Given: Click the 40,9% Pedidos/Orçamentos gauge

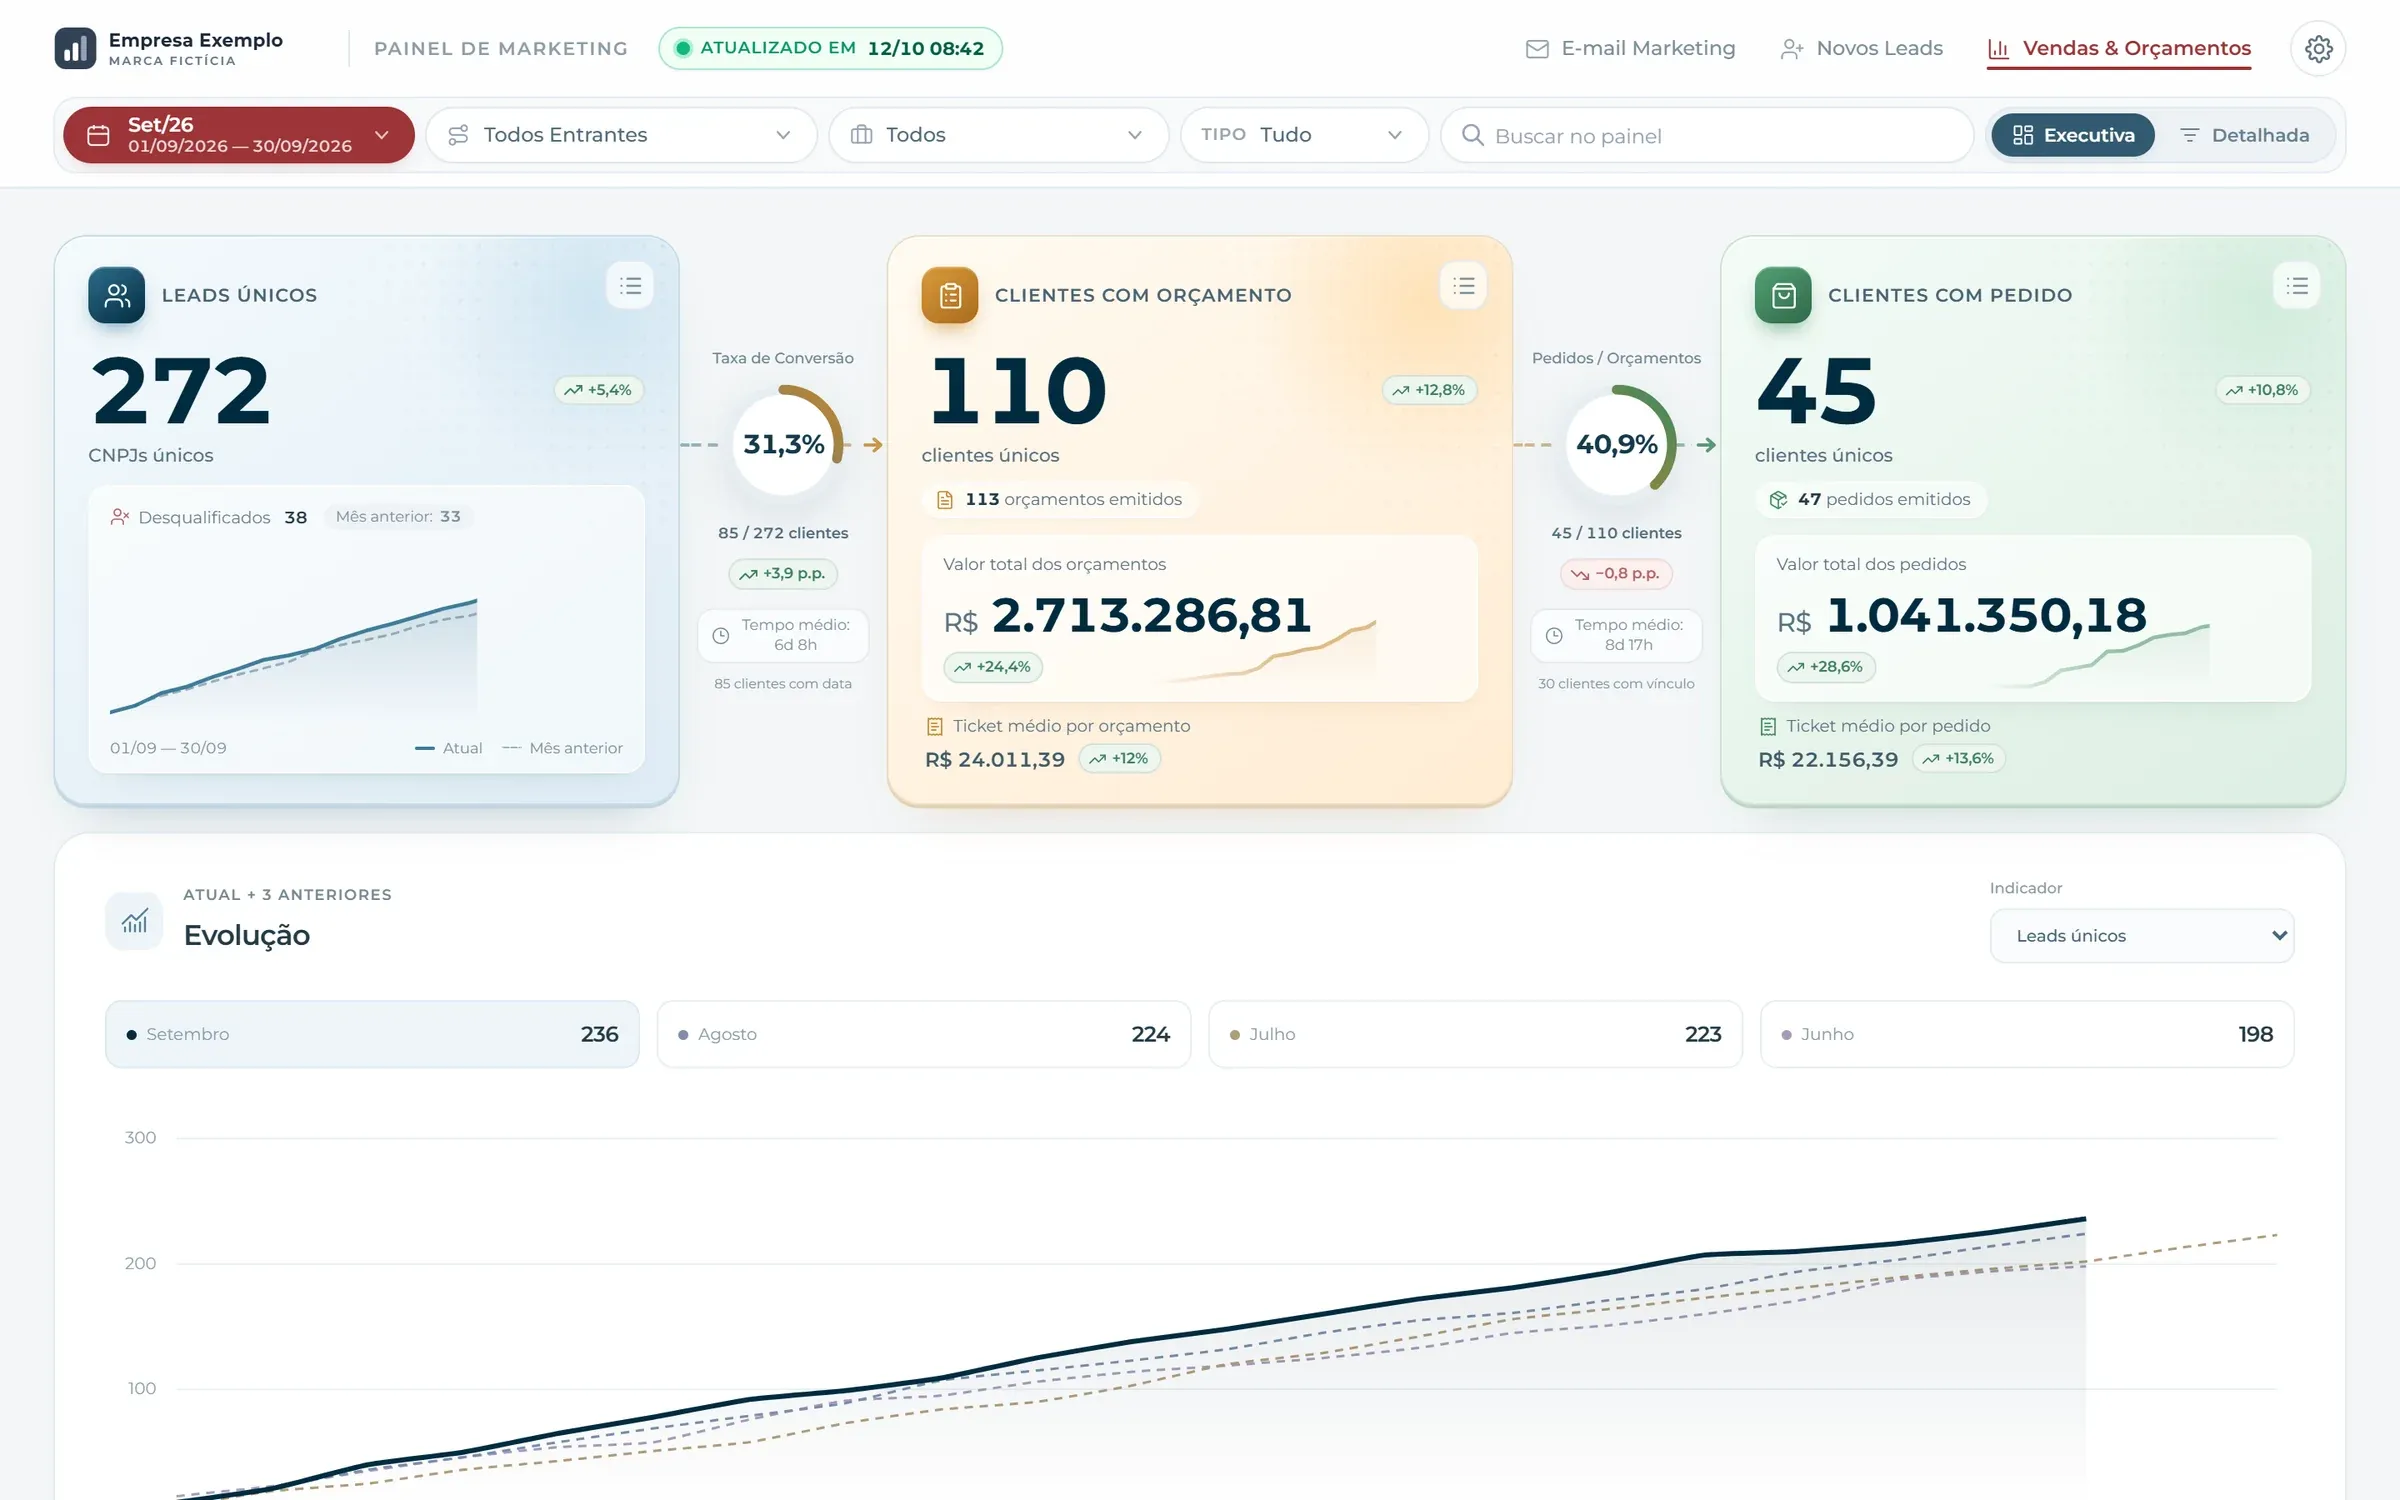Looking at the screenshot, I should pos(1617,444).
